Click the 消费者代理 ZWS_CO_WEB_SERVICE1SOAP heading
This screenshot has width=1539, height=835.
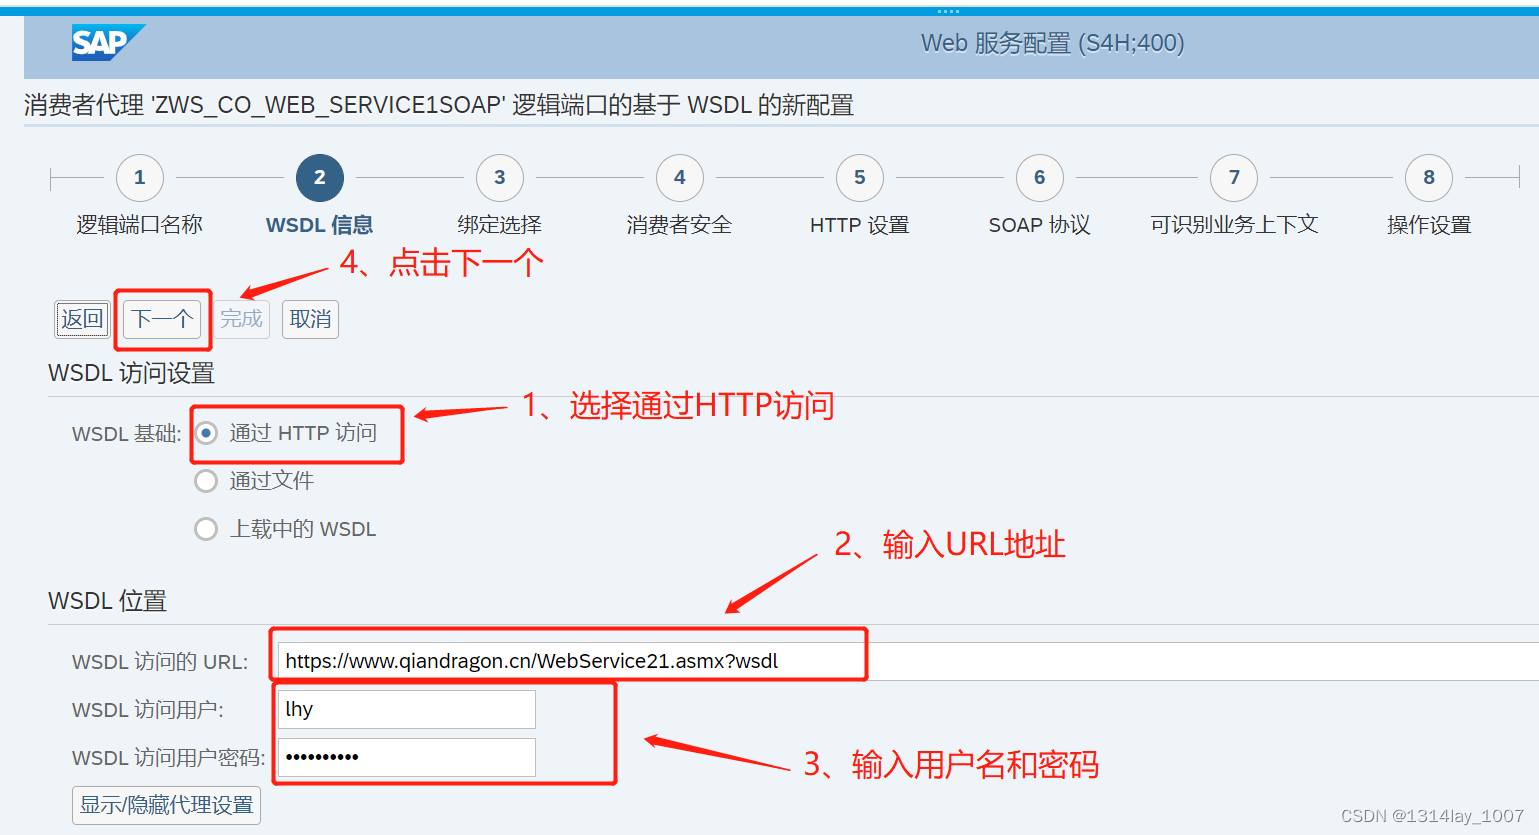pos(439,105)
